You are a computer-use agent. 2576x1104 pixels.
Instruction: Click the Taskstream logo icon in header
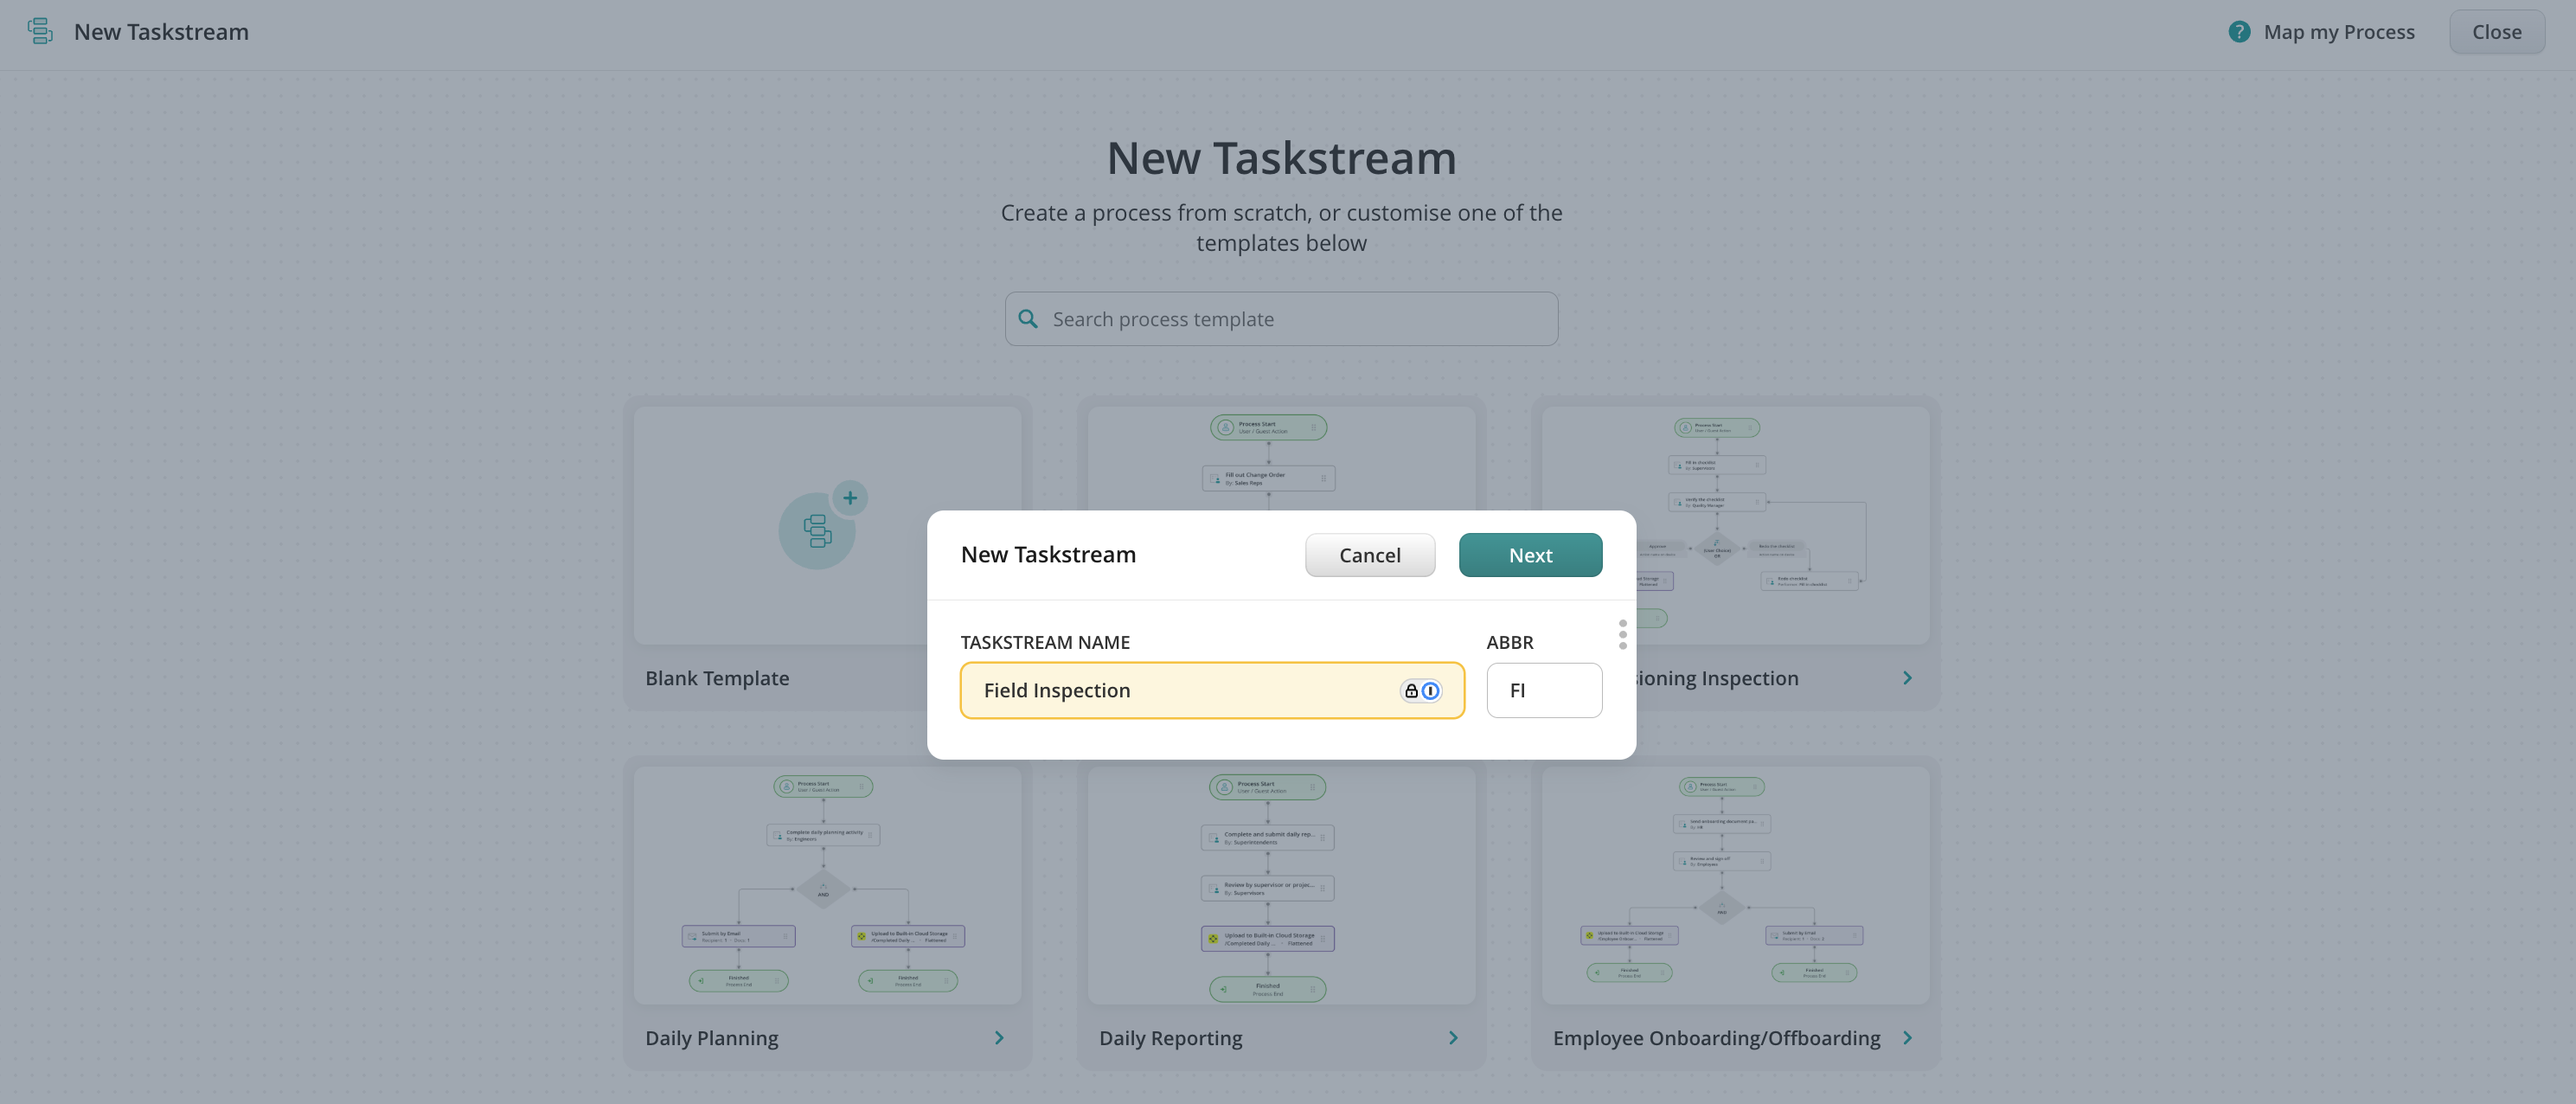[x=40, y=31]
